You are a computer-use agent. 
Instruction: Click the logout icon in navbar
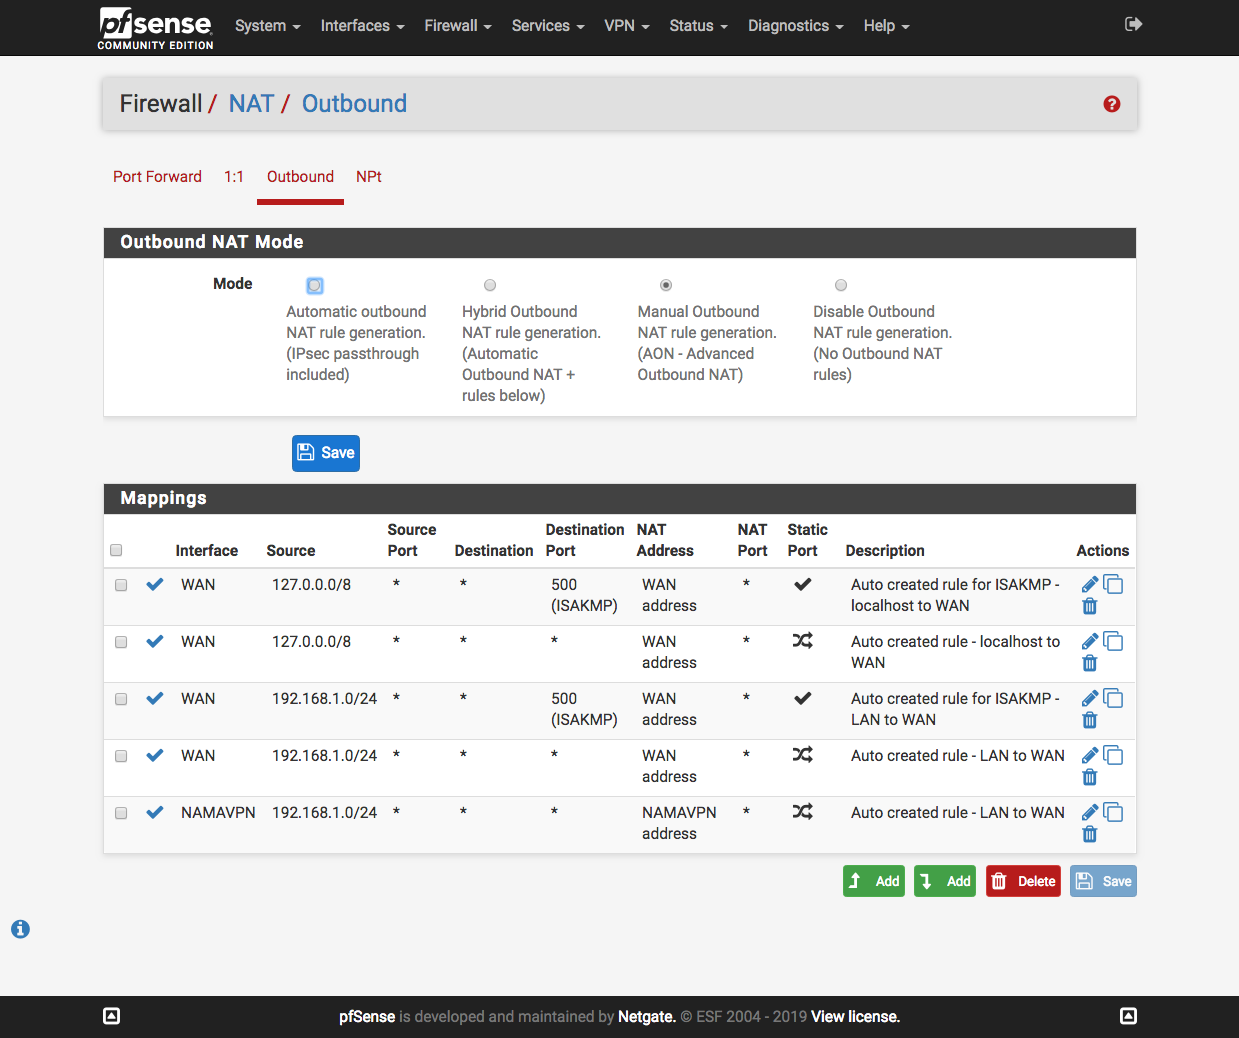point(1133,24)
